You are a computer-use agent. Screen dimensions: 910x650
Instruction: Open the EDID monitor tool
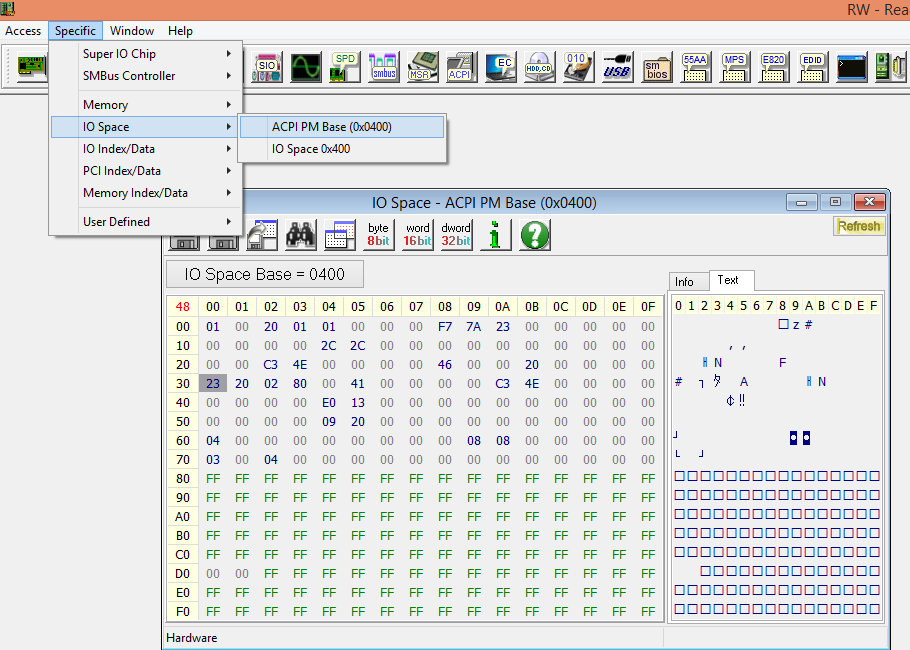click(x=812, y=67)
